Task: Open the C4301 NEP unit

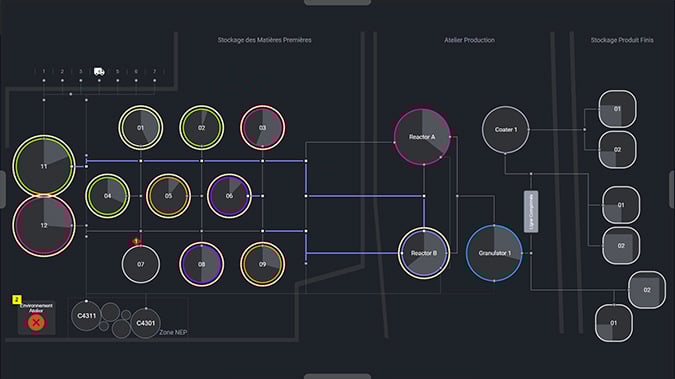Action: pos(146,323)
